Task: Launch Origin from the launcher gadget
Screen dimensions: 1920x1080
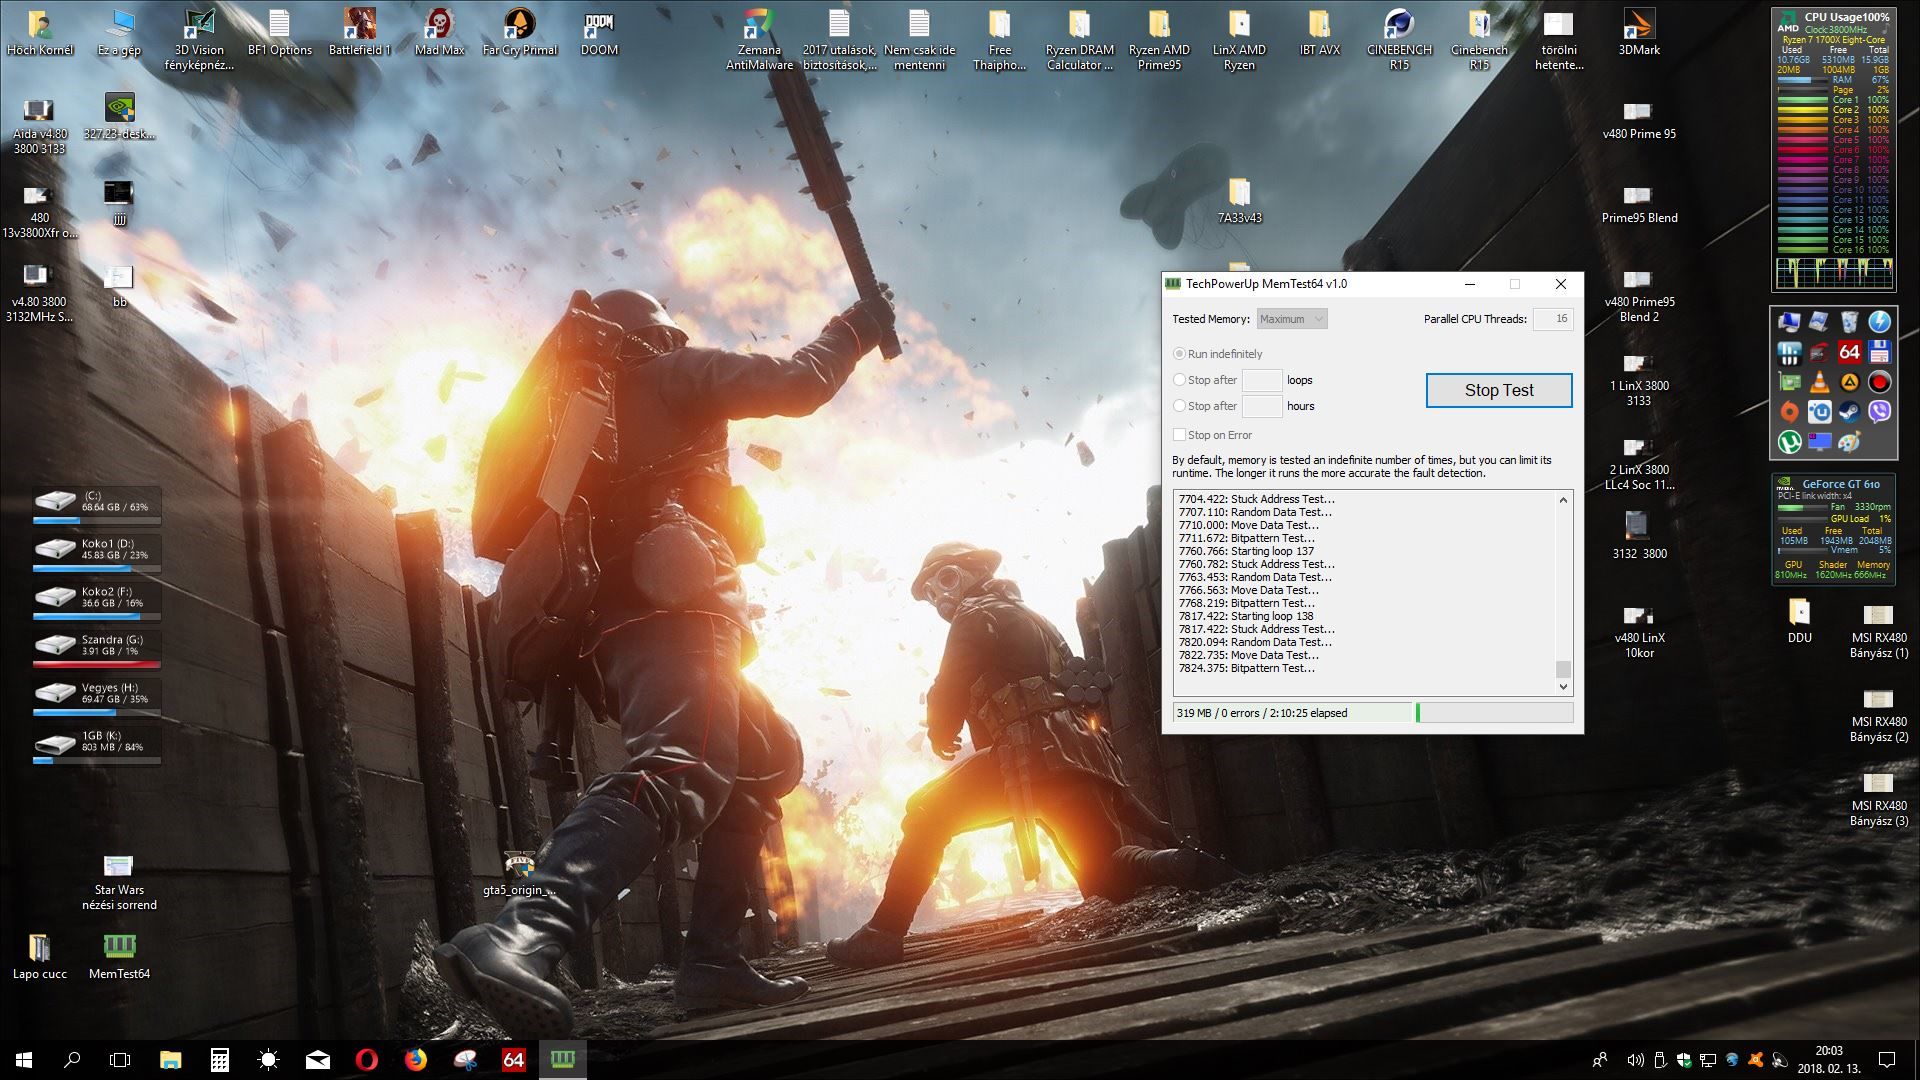Action: click(1789, 412)
